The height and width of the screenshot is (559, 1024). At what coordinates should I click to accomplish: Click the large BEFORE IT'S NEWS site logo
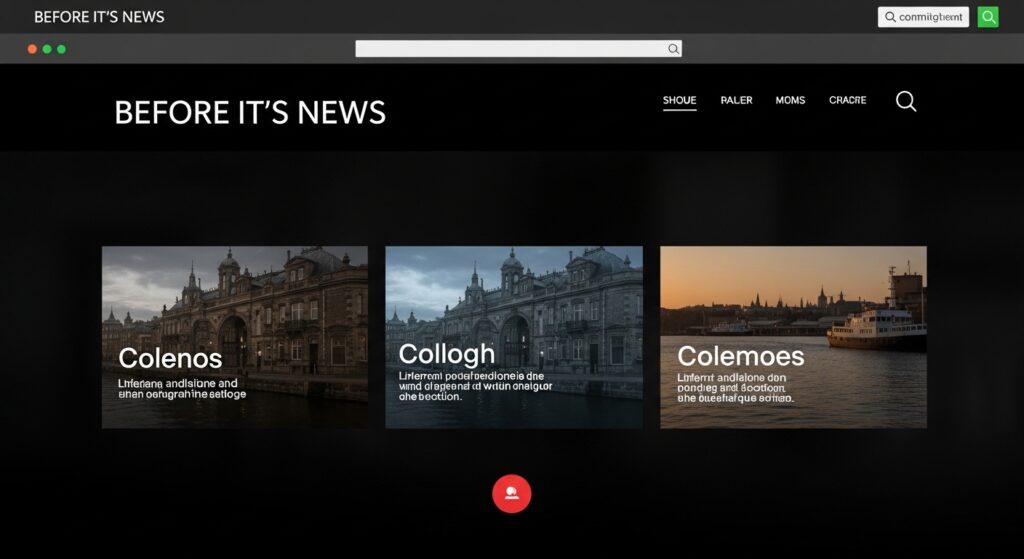(250, 112)
